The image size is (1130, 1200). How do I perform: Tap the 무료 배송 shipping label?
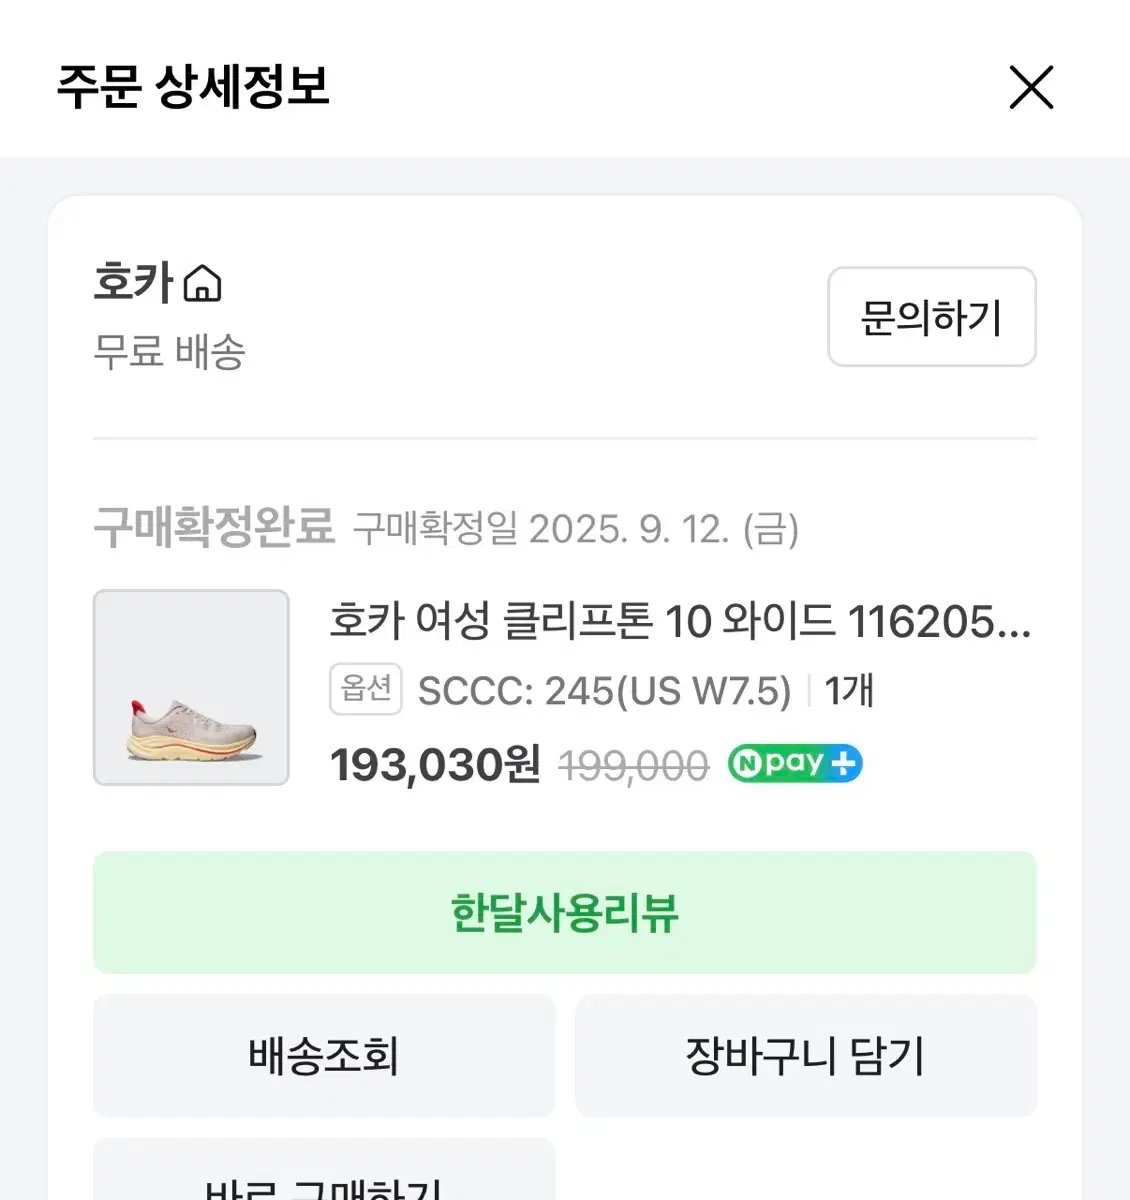pos(169,352)
